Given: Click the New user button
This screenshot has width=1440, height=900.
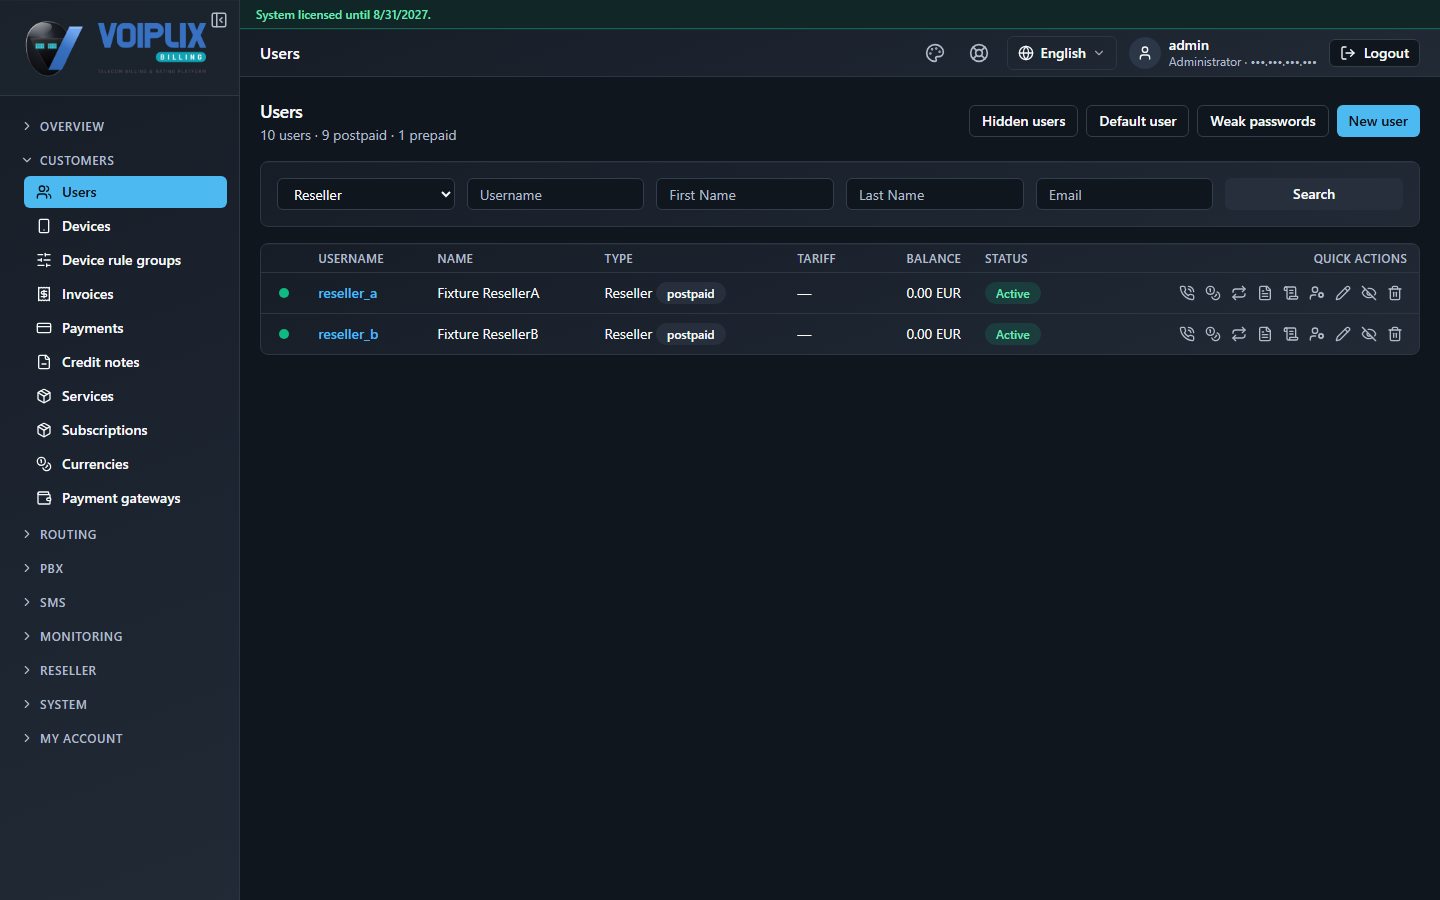Looking at the screenshot, I should [x=1378, y=121].
